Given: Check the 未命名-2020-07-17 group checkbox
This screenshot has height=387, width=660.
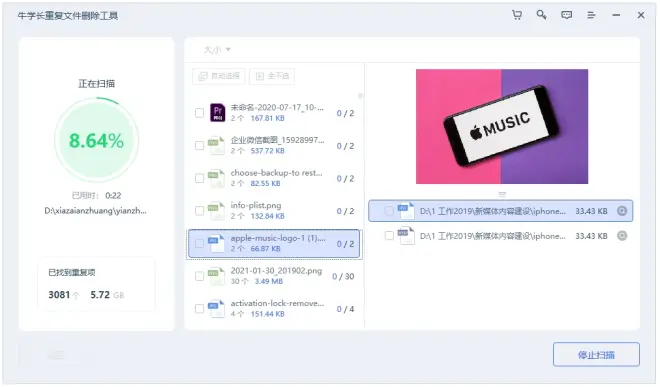Looking at the screenshot, I should coord(200,113).
